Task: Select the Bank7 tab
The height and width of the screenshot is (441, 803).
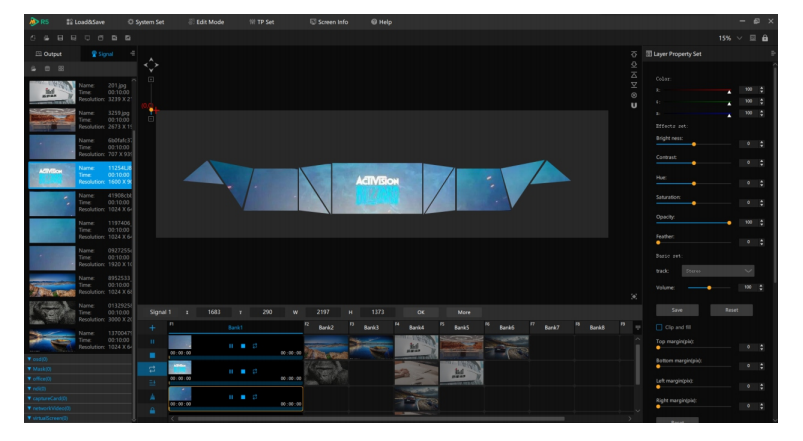Action: pyautogui.click(x=552, y=327)
